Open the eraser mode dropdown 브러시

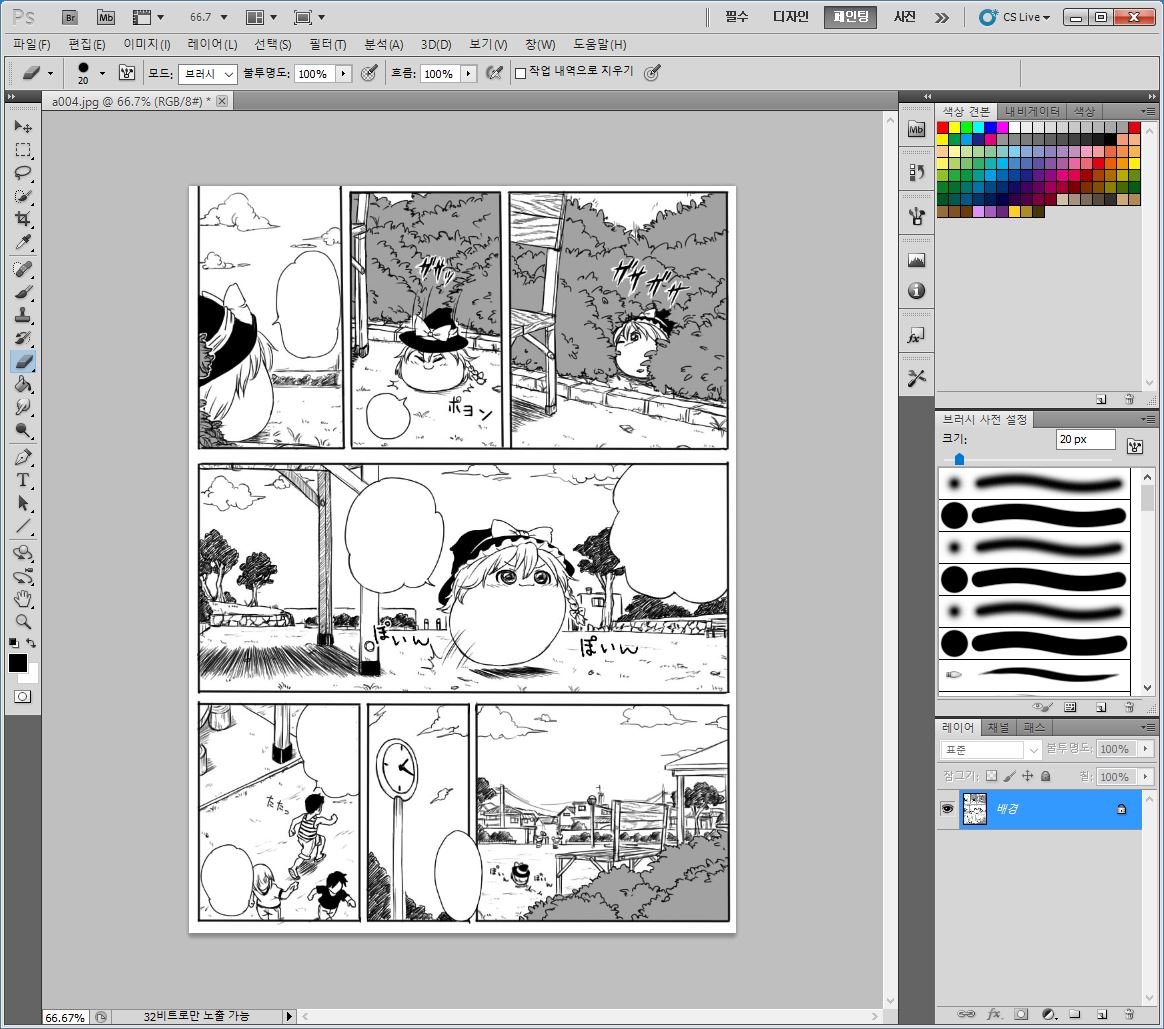pyautogui.click(x=208, y=74)
